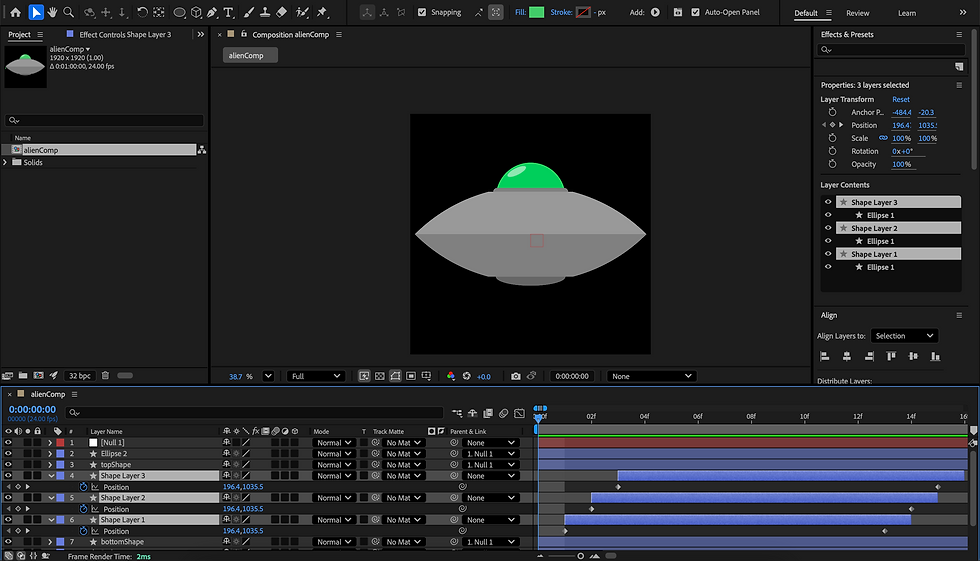
Task: Open the region of interest button
Action: point(411,376)
